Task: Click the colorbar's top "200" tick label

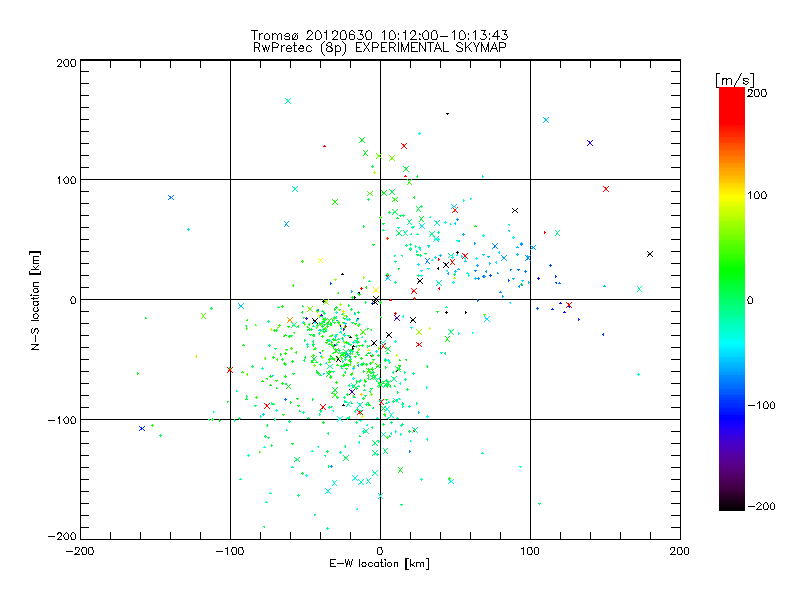Action: click(757, 93)
